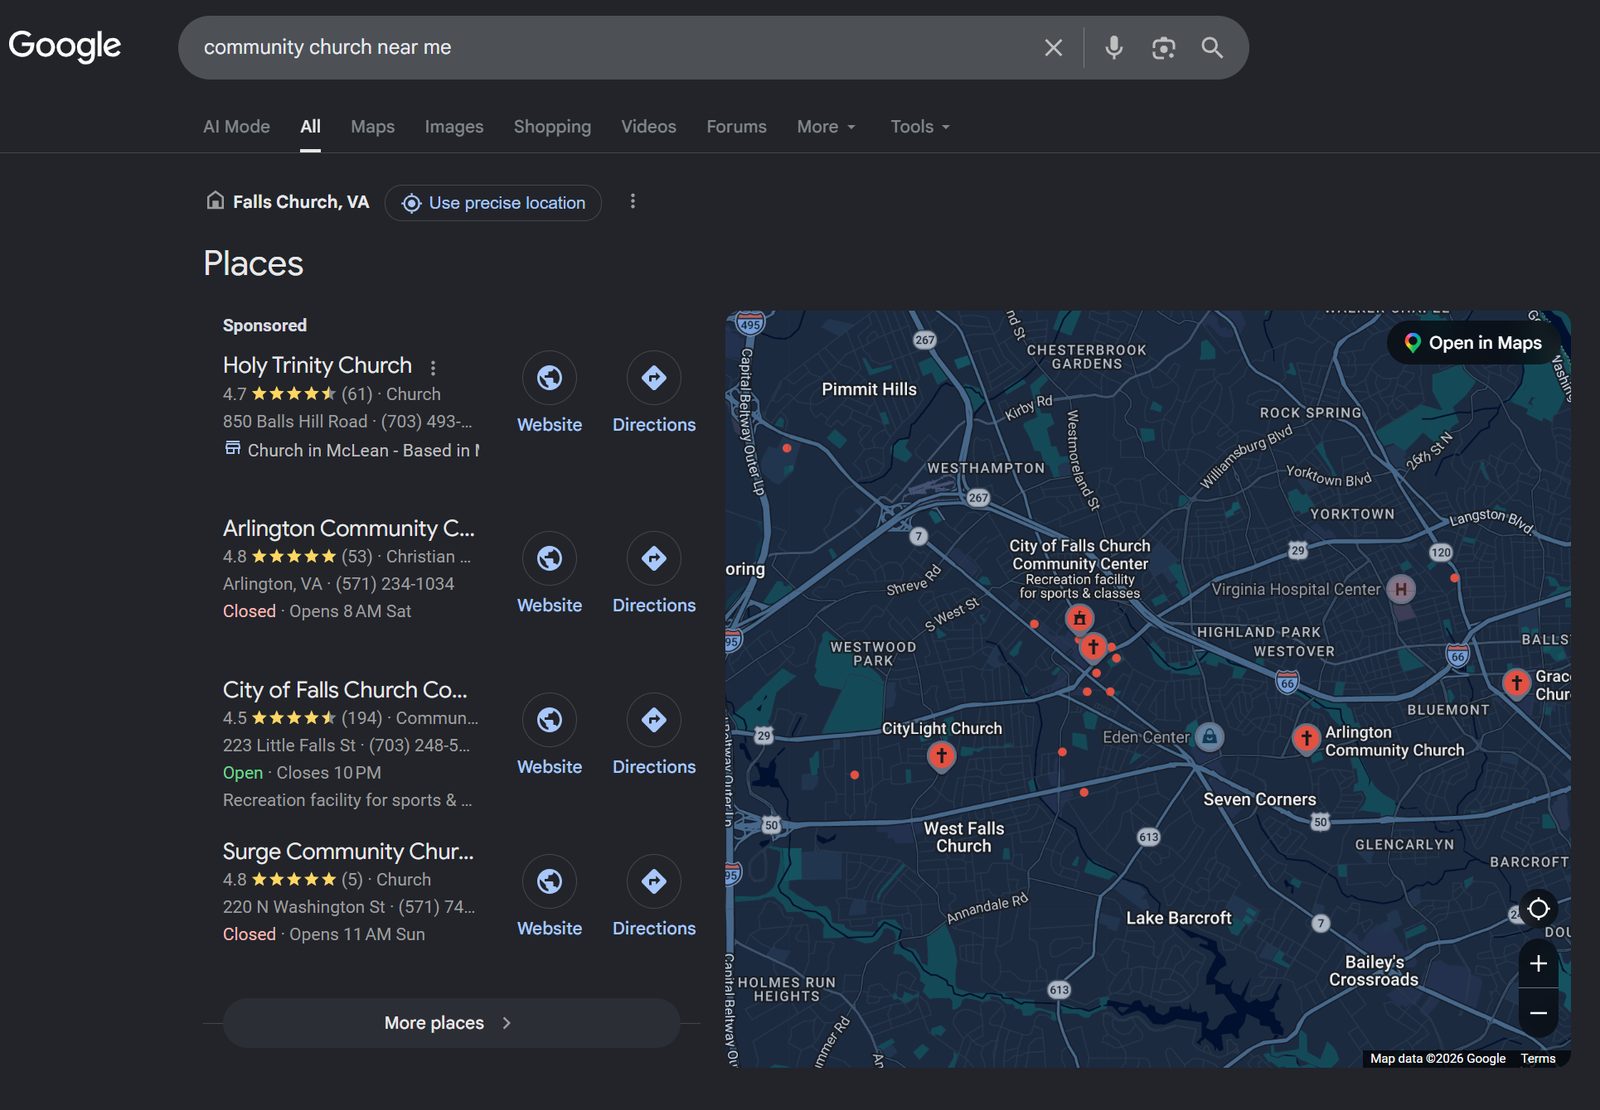Switch to Maps tab
The width and height of the screenshot is (1600, 1110).
(372, 127)
